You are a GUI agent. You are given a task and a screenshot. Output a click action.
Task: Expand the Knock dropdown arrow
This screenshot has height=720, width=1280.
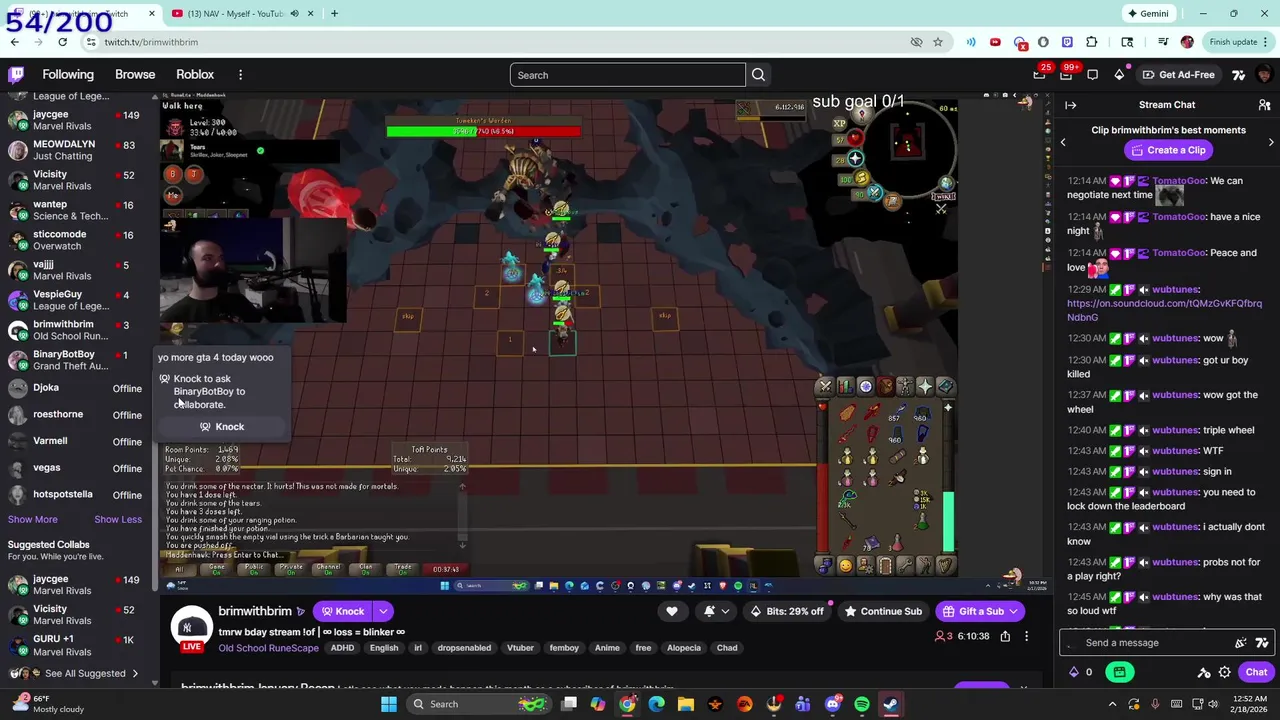[383, 611]
